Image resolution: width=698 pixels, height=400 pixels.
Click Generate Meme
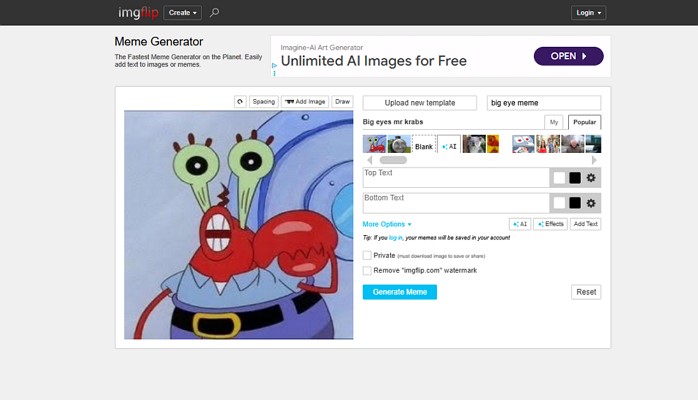click(x=400, y=292)
